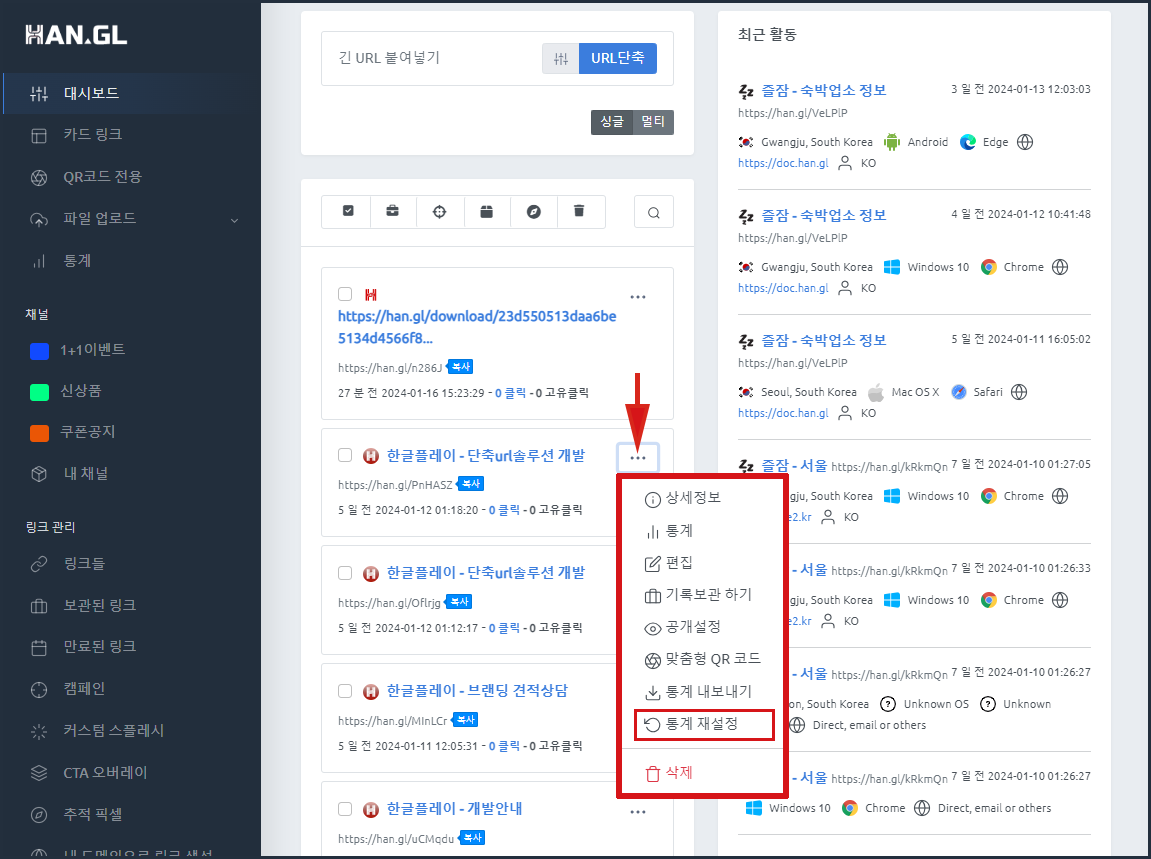Open CTA 오버레이 layers icon
The height and width of the screenshot is (859, 1151).
(x=39, y=773)
